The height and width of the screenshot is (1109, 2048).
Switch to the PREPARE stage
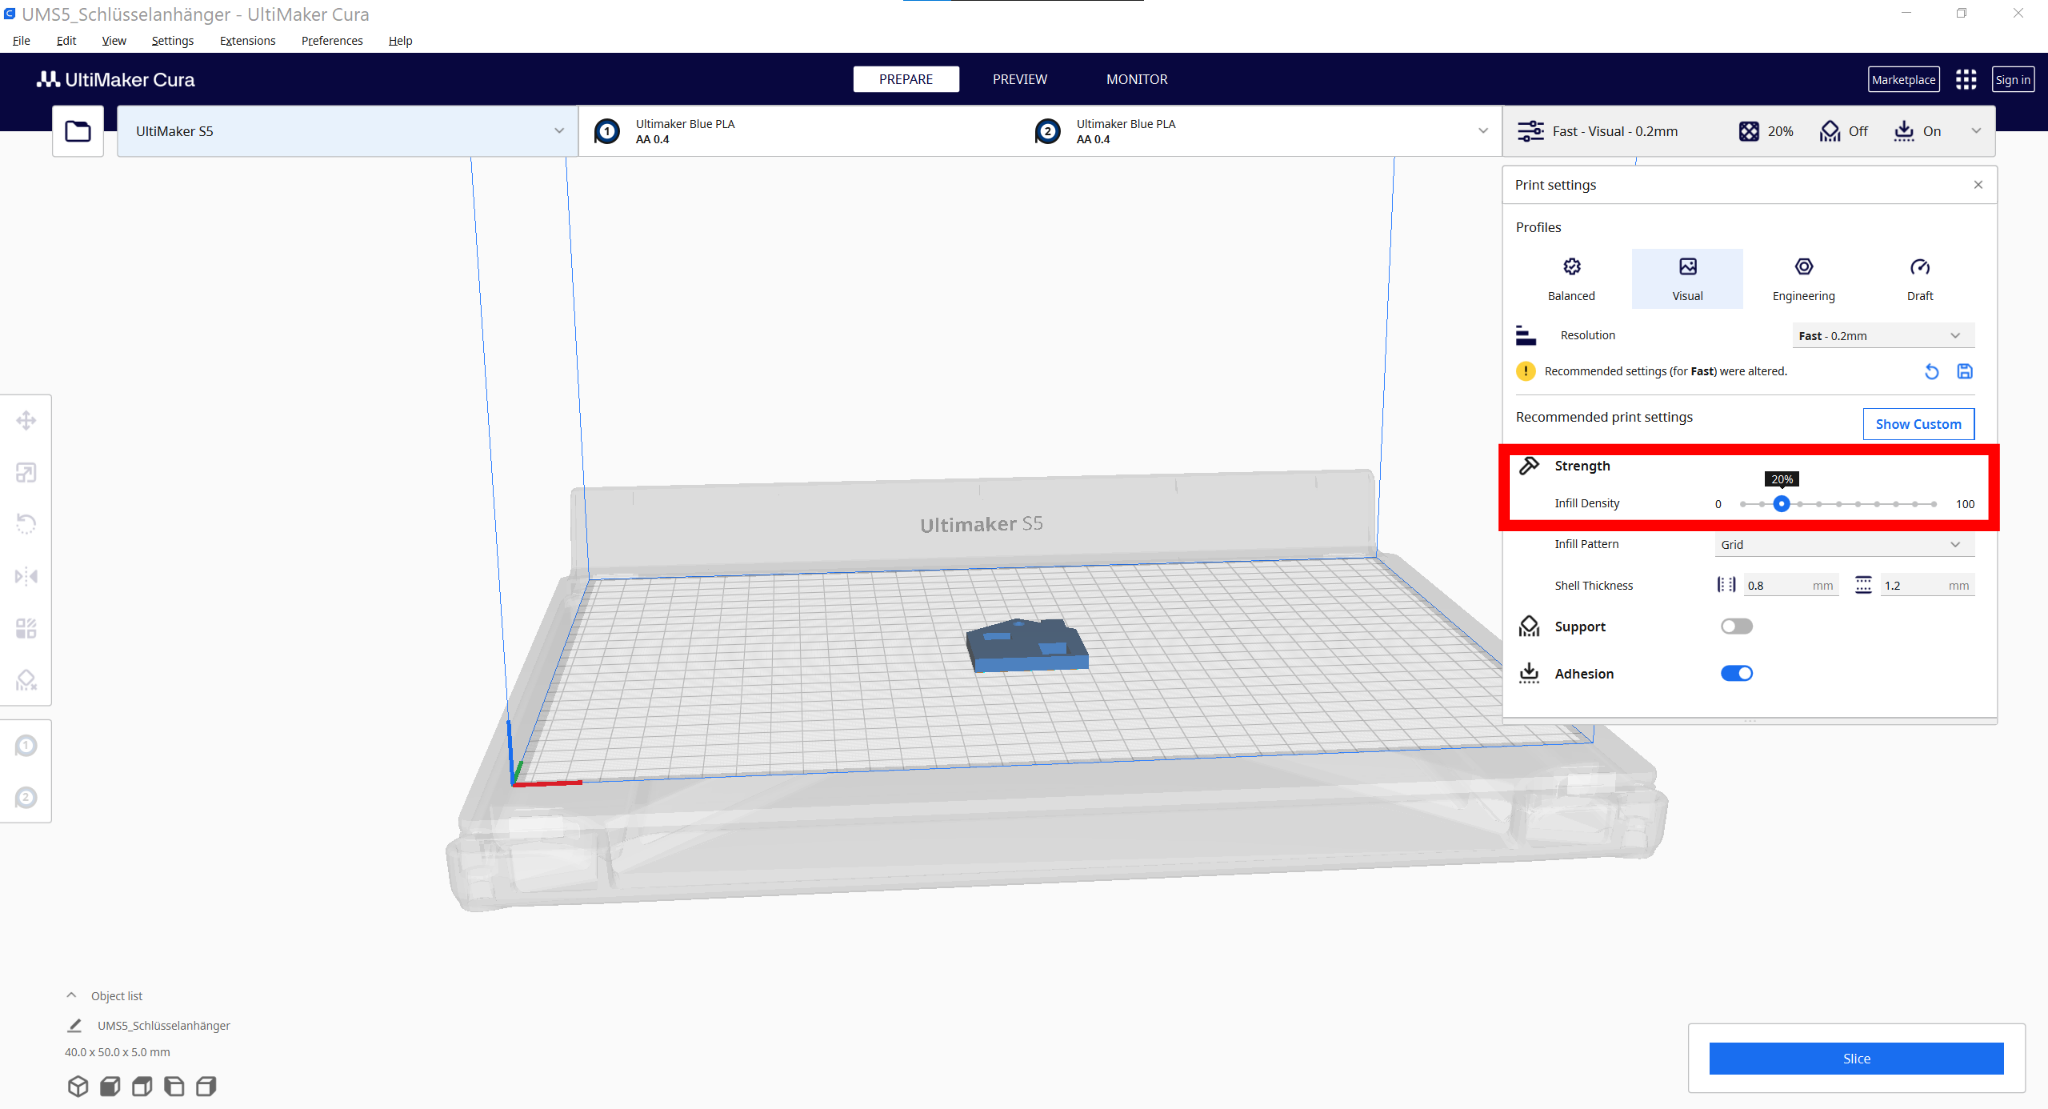point(906,79)
